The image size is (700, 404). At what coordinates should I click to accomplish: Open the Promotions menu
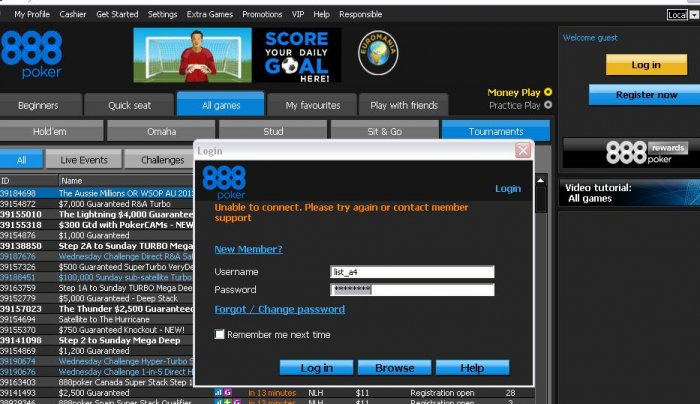coord(262,14)
